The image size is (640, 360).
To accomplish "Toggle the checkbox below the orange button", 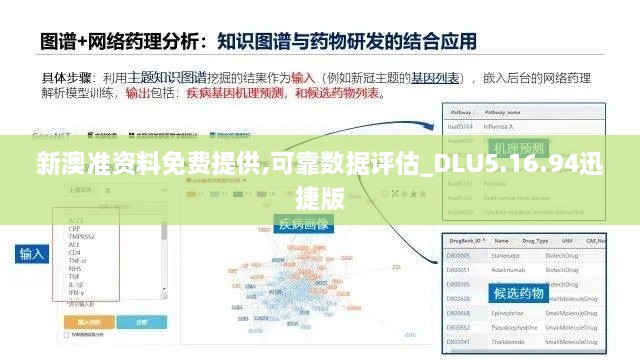I will coord(66,335).
